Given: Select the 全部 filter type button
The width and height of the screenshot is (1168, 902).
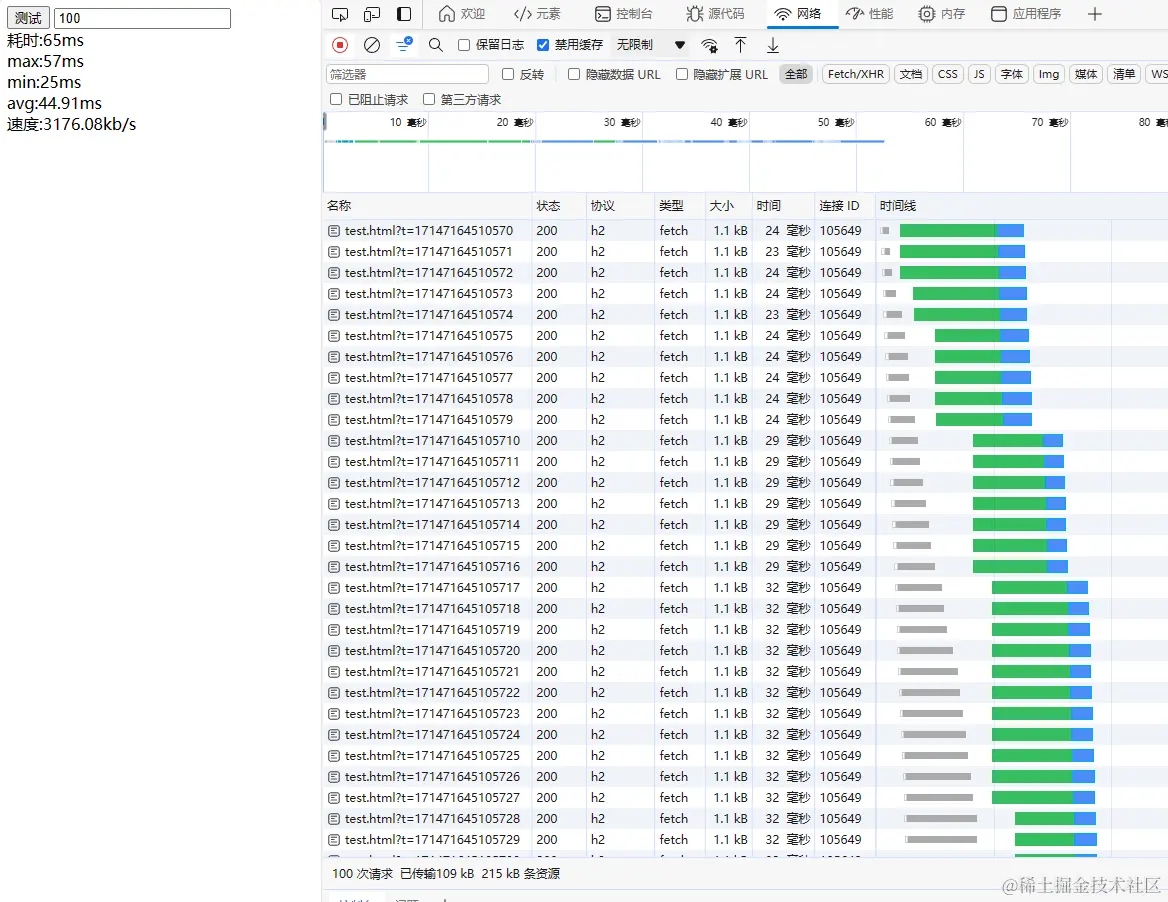Looking at the screenshot, I should click(x=796, y=74).
